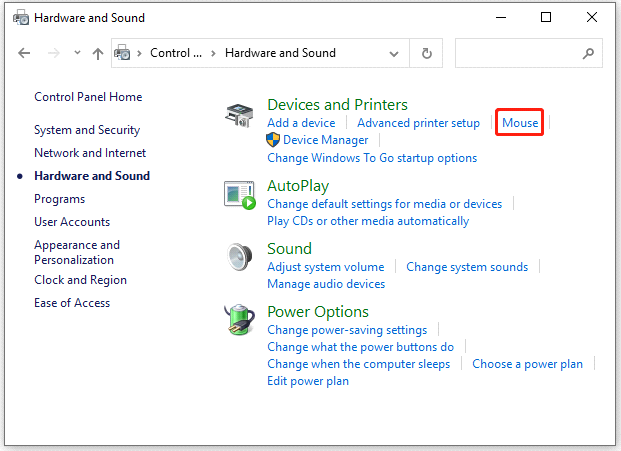Open Programs category in sidebar

coord(59,199)
